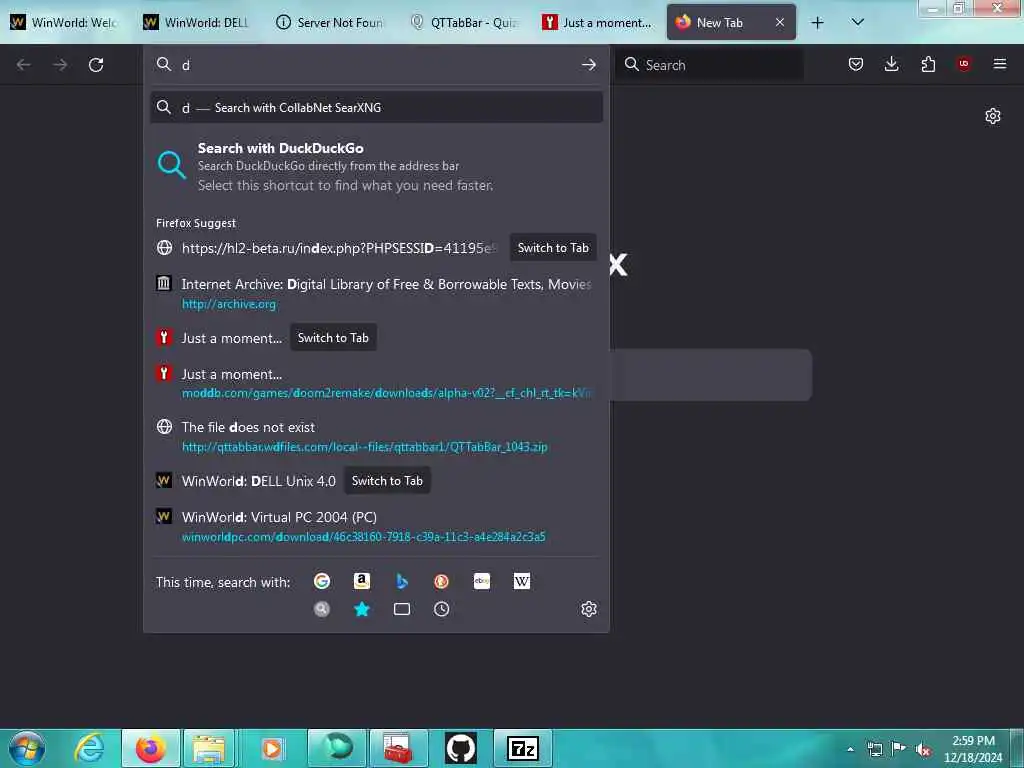Screen dimensions: 1024x768
Task: Open search settings gear in dropdown
Action: click(588, 609)
